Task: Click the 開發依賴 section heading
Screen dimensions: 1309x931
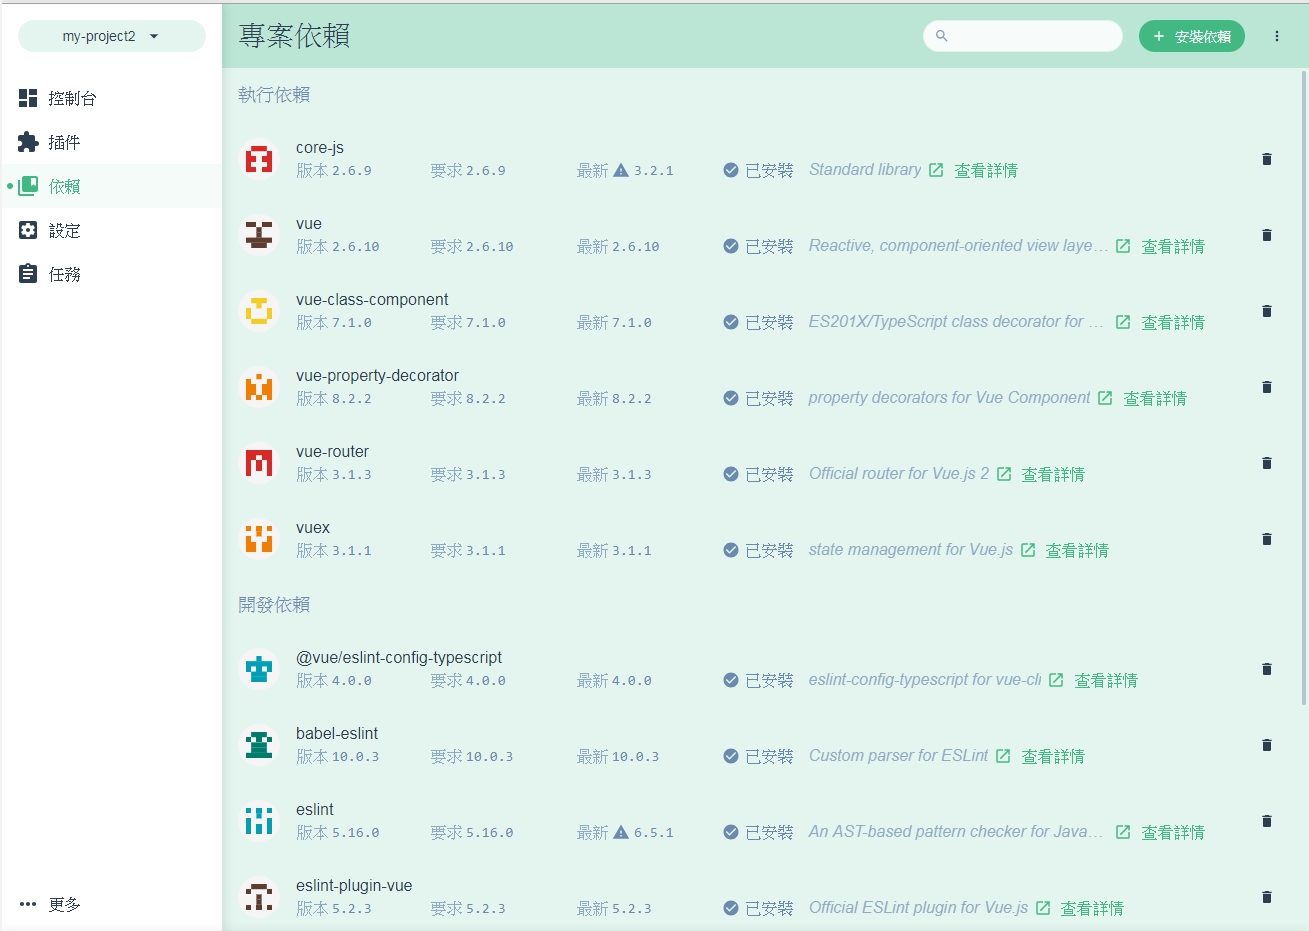Action: [x=274, y=605]
